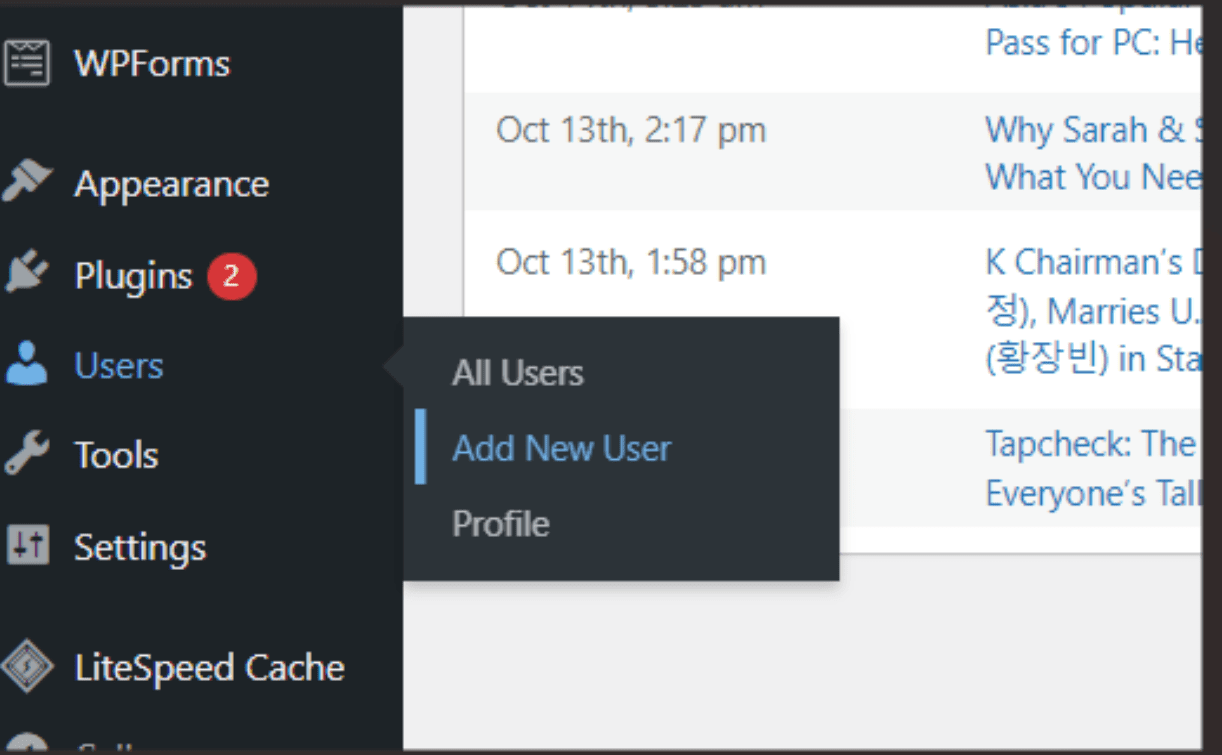Open Settings via the sliders icon
This screenshot has width=1222, height=755.
coord(26,547)
